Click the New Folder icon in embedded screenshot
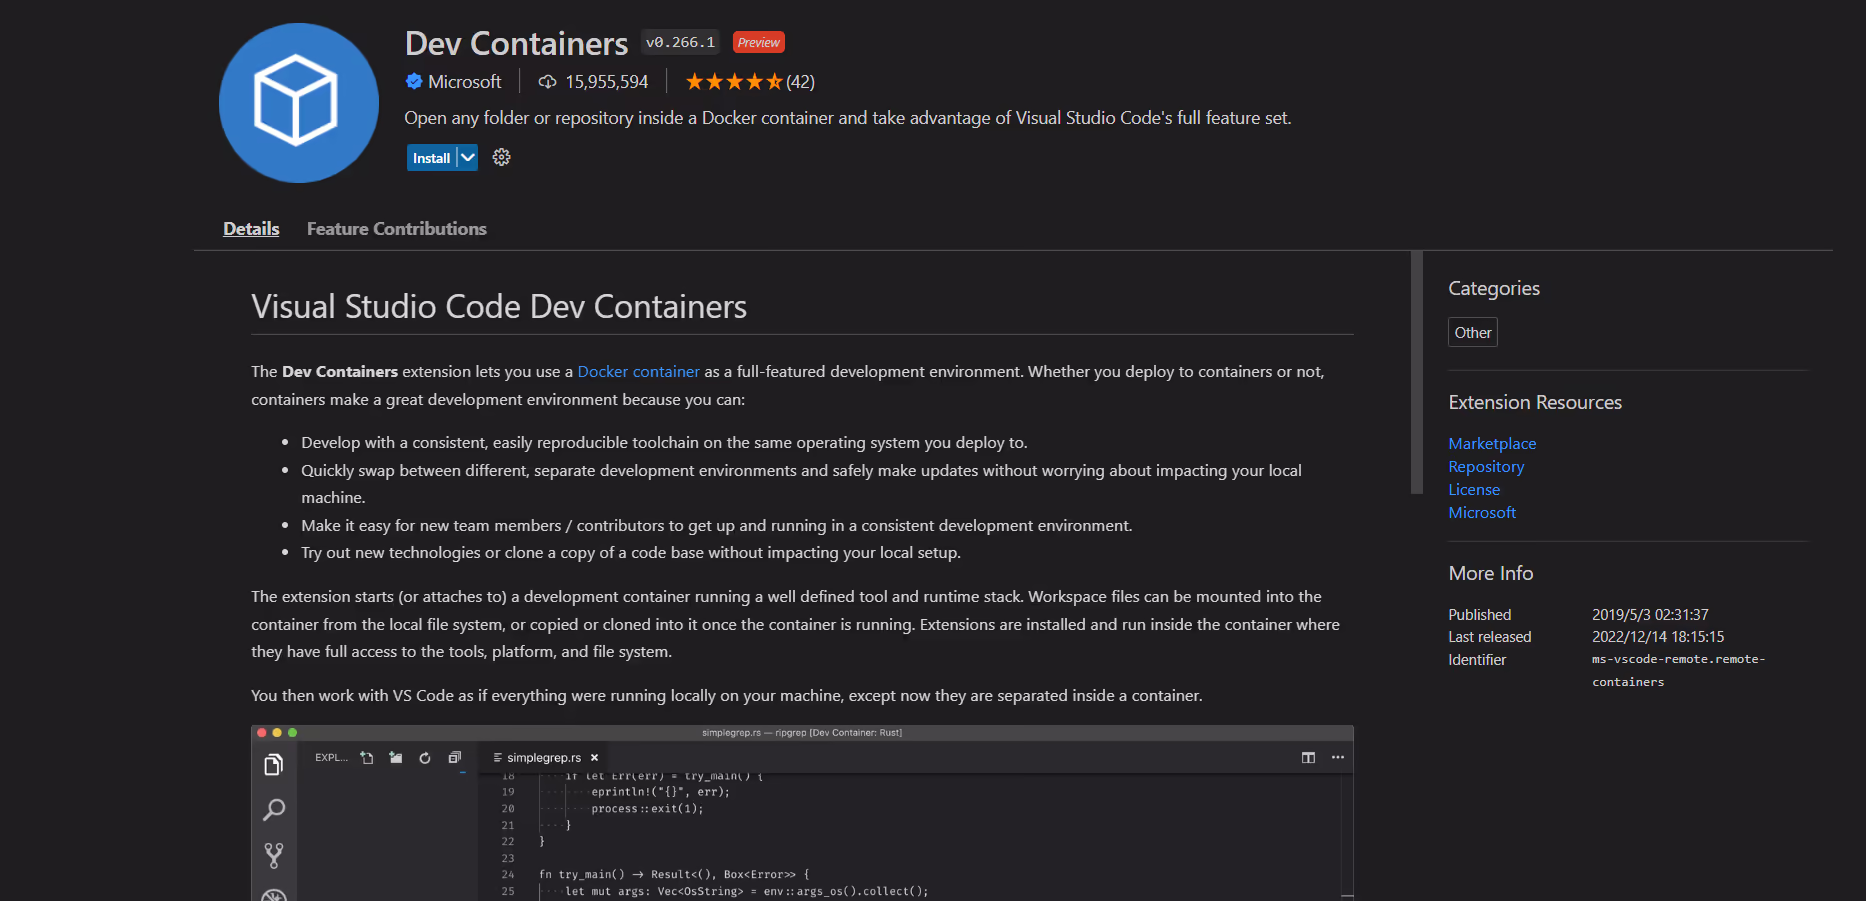 coord(396,758)
